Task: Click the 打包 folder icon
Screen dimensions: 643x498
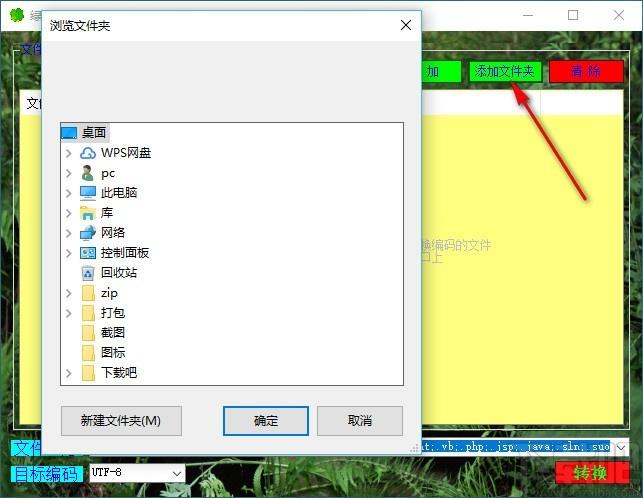Action: pos(88,313)
